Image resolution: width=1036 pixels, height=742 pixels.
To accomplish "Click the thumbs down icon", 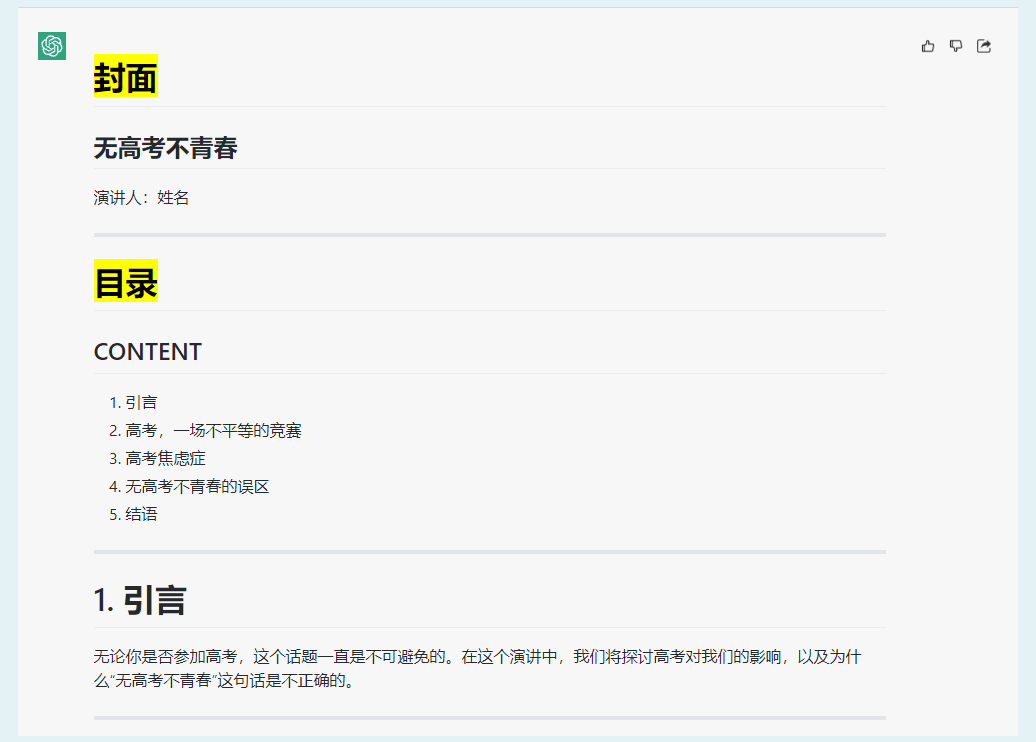I will coord(956,46).
